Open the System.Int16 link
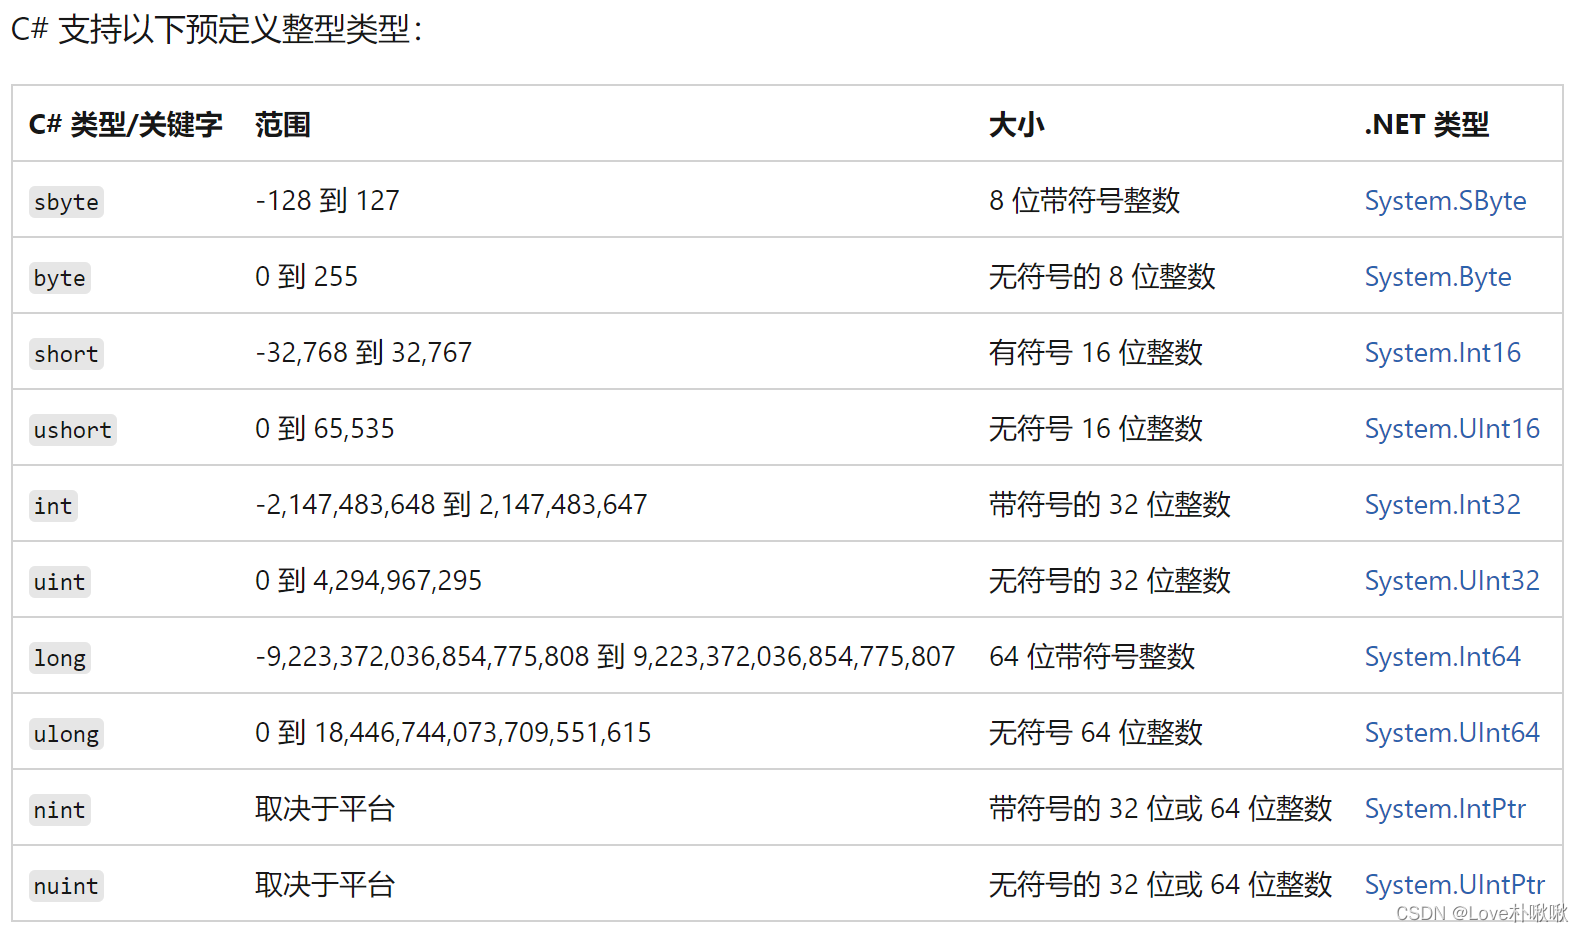 click(1442, 353)
